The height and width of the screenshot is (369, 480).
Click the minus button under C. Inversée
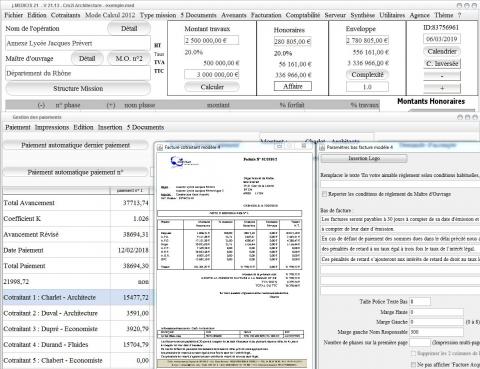[442, 76]
